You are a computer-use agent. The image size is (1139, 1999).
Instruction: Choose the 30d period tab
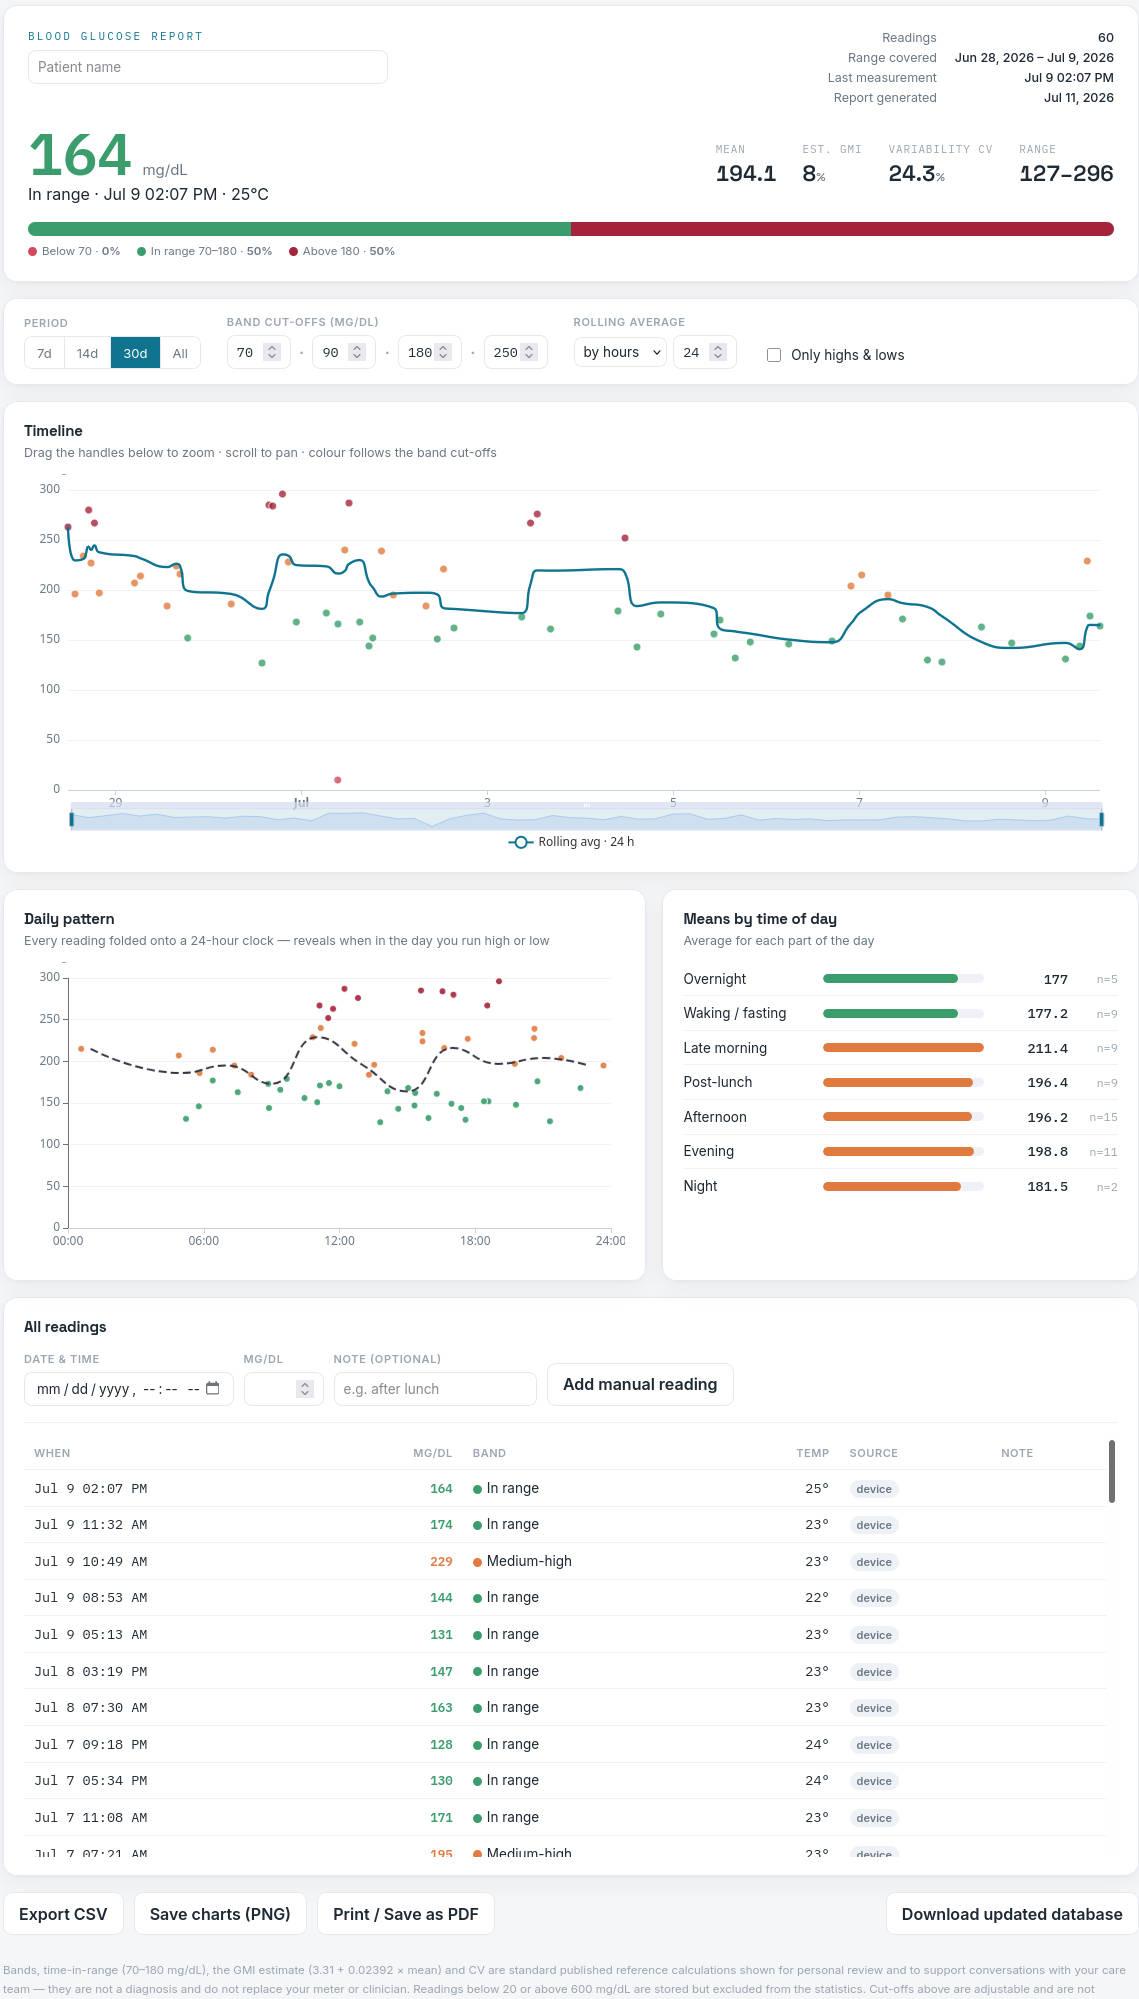[135, 353]
